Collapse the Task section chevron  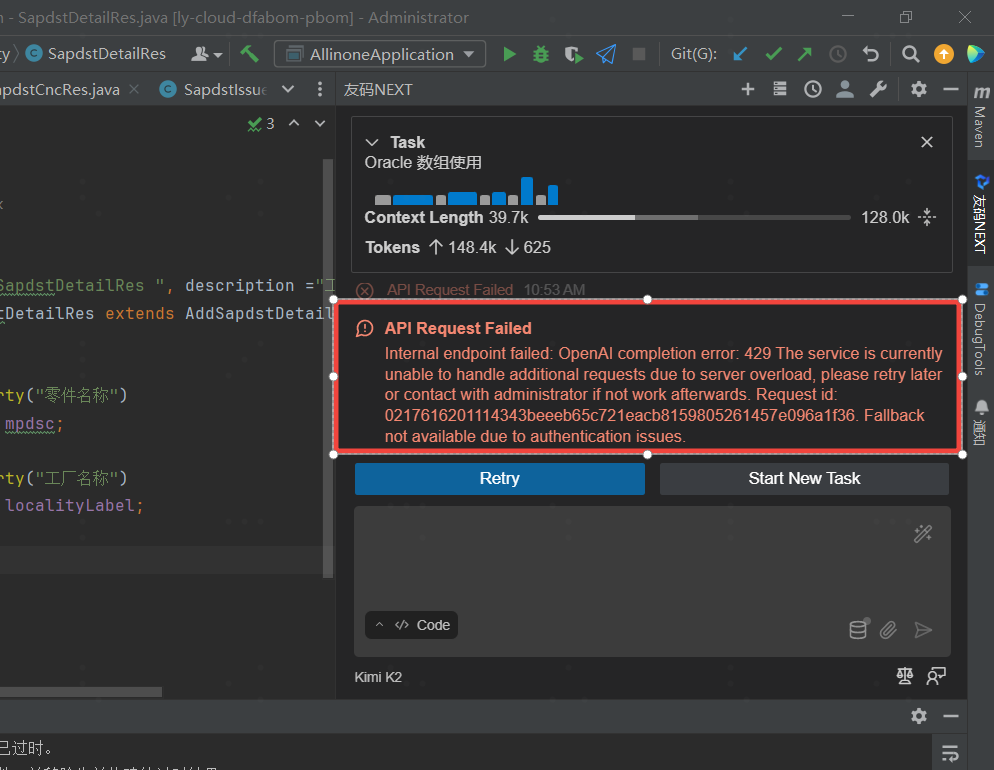372,142
